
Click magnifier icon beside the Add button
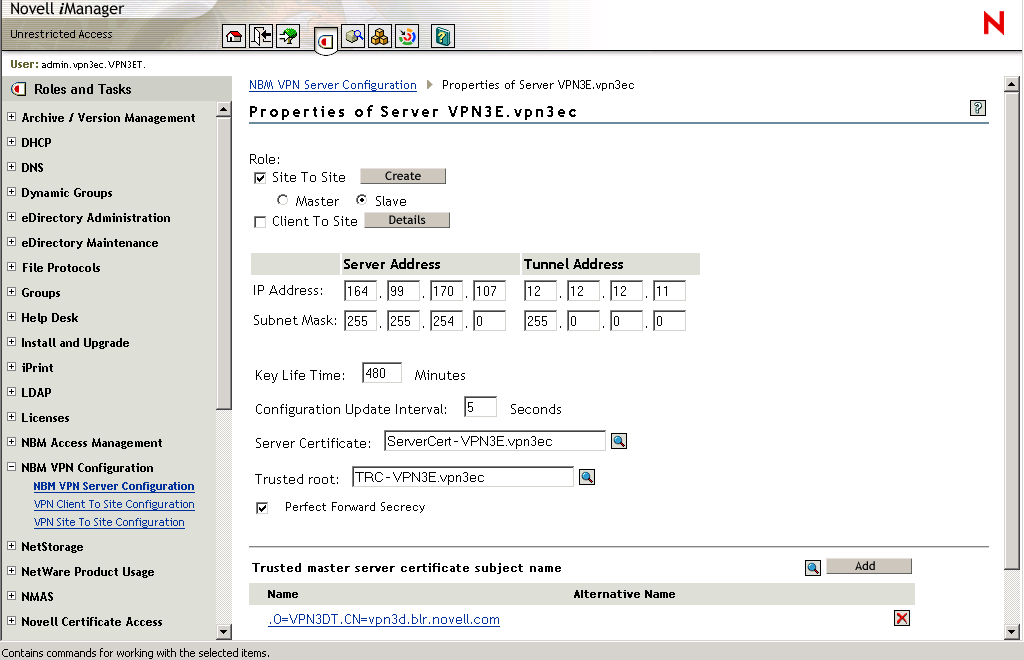pyautogui.click(x=812, y=567)
